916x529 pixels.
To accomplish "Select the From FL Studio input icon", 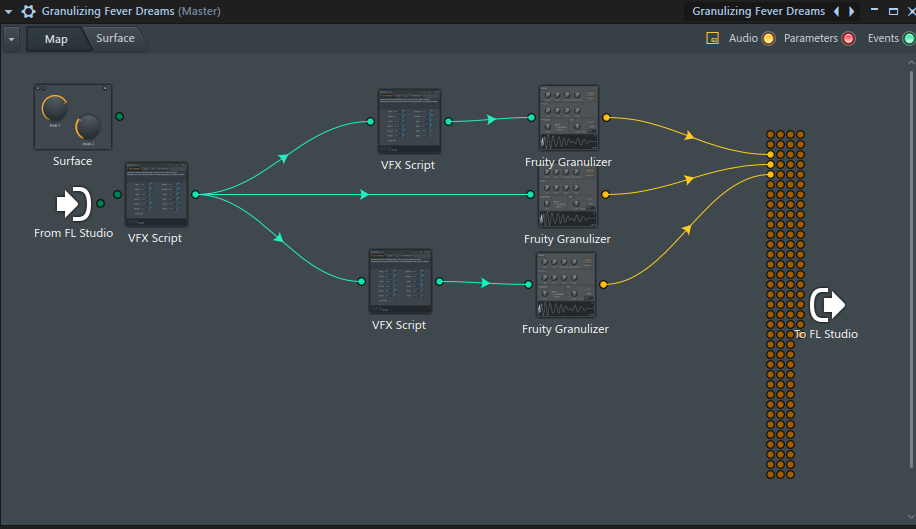I will 73,204.
